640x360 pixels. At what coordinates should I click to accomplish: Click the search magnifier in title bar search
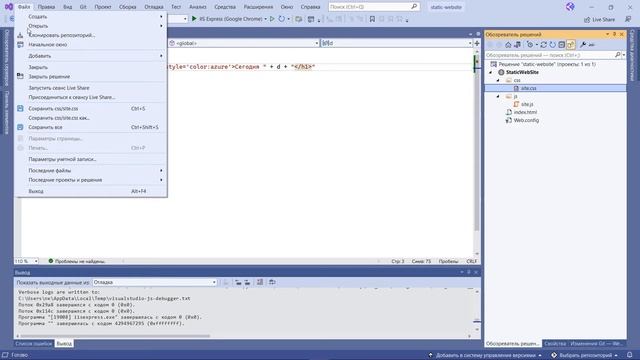[x=414, y=7]
